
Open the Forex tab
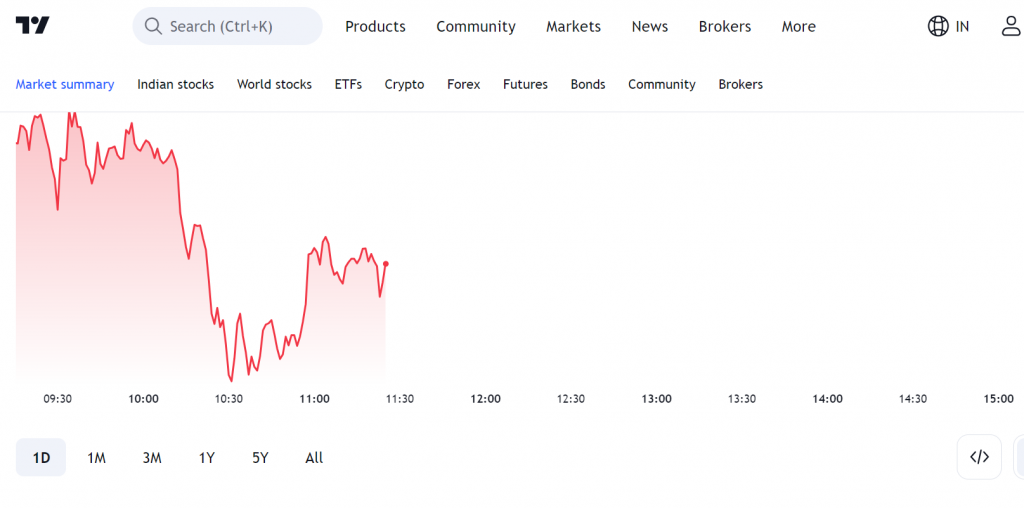pyautogui.click(x=464, y=84)
